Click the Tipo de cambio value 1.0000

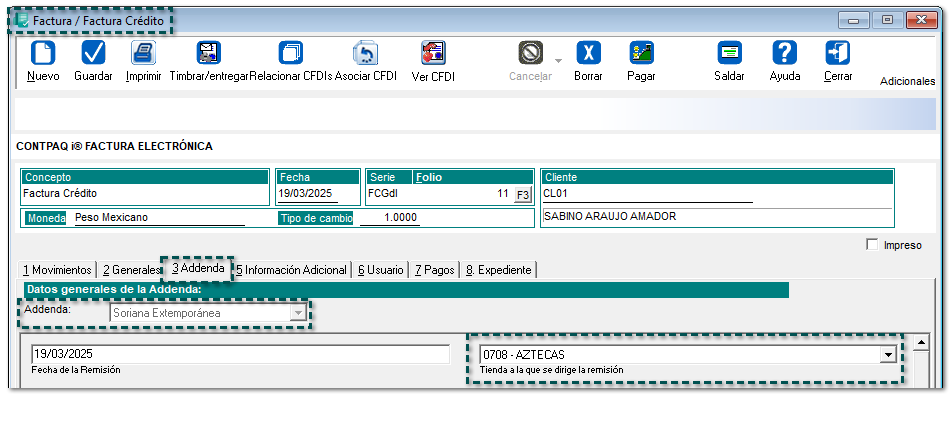click(389, 217)
